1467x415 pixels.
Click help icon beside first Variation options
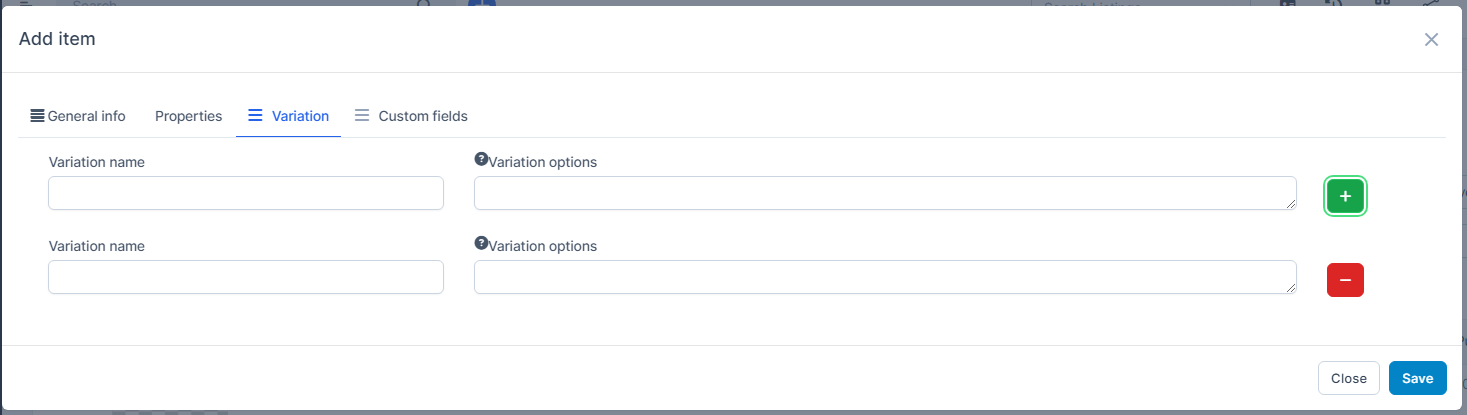[x=481, y=159]
